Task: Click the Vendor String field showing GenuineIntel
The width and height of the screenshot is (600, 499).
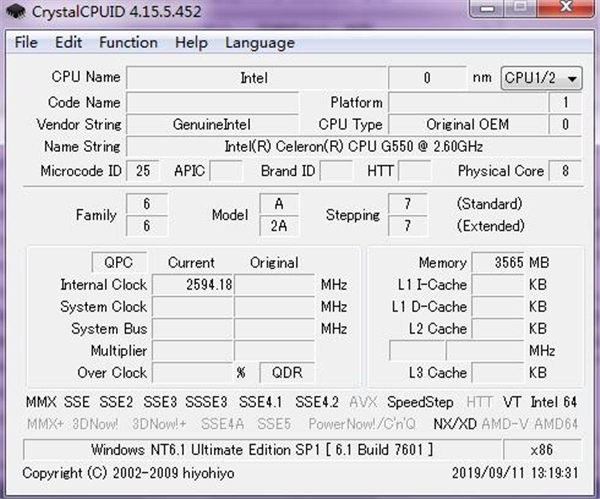Action: point(212,125)
